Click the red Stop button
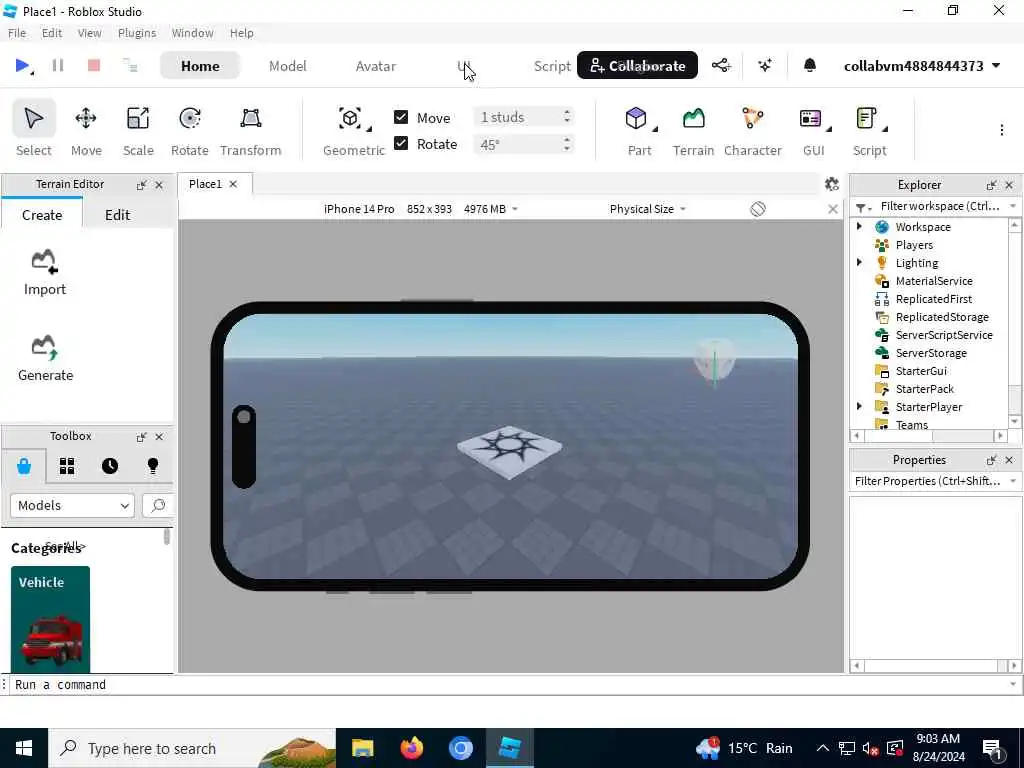1024x768 pixels. tap(94, 65)
